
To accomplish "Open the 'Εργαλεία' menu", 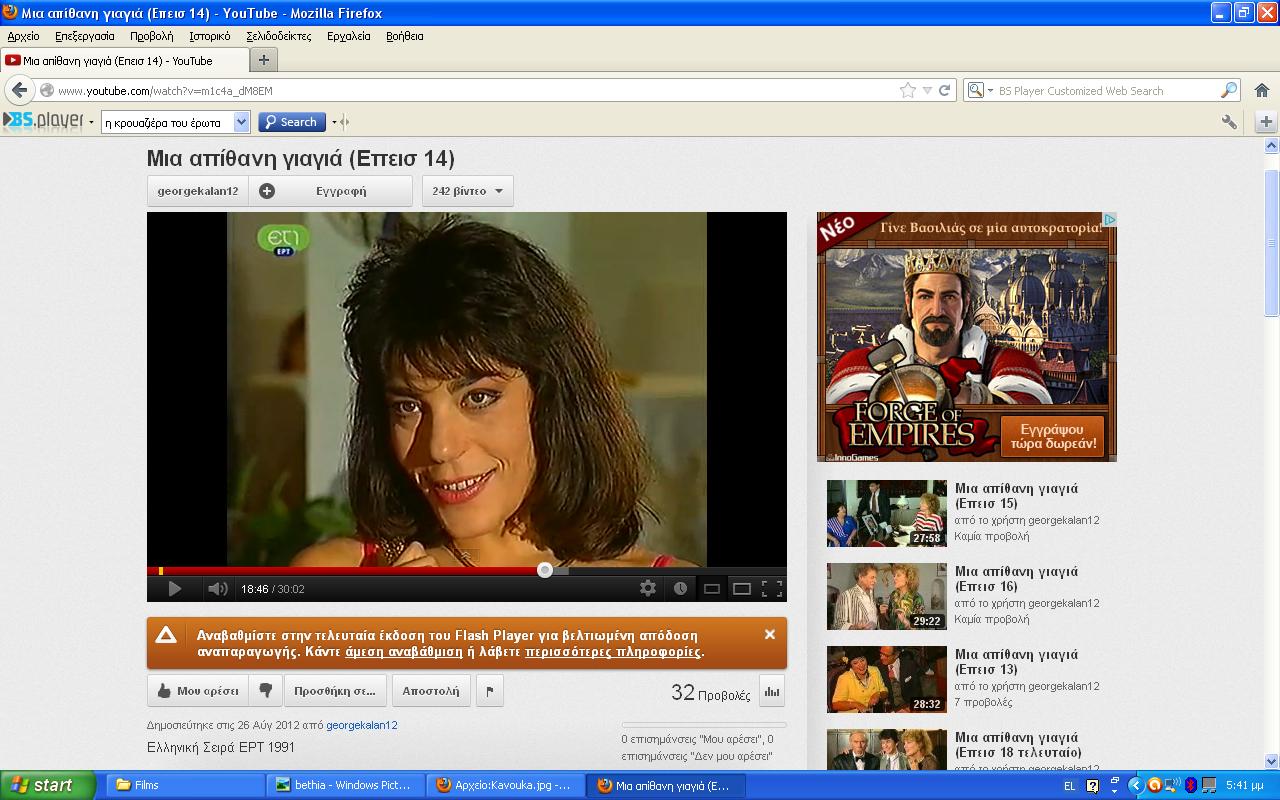I will tap(348, 36).
